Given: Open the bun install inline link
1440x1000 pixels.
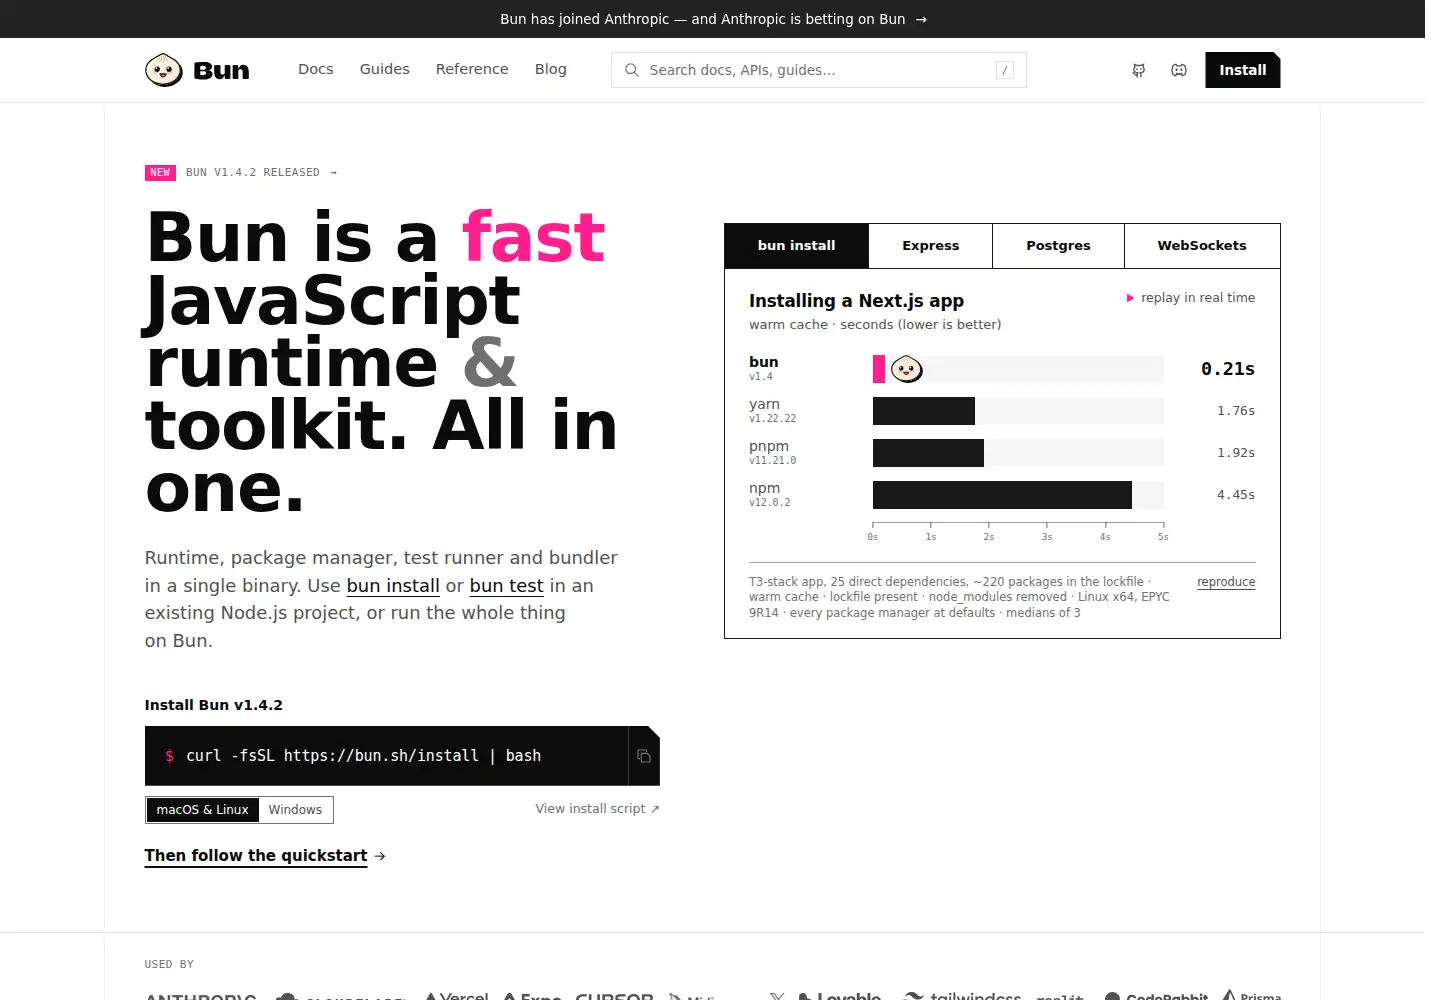Looking at the screenshot, I should click(x=393, y=586).
